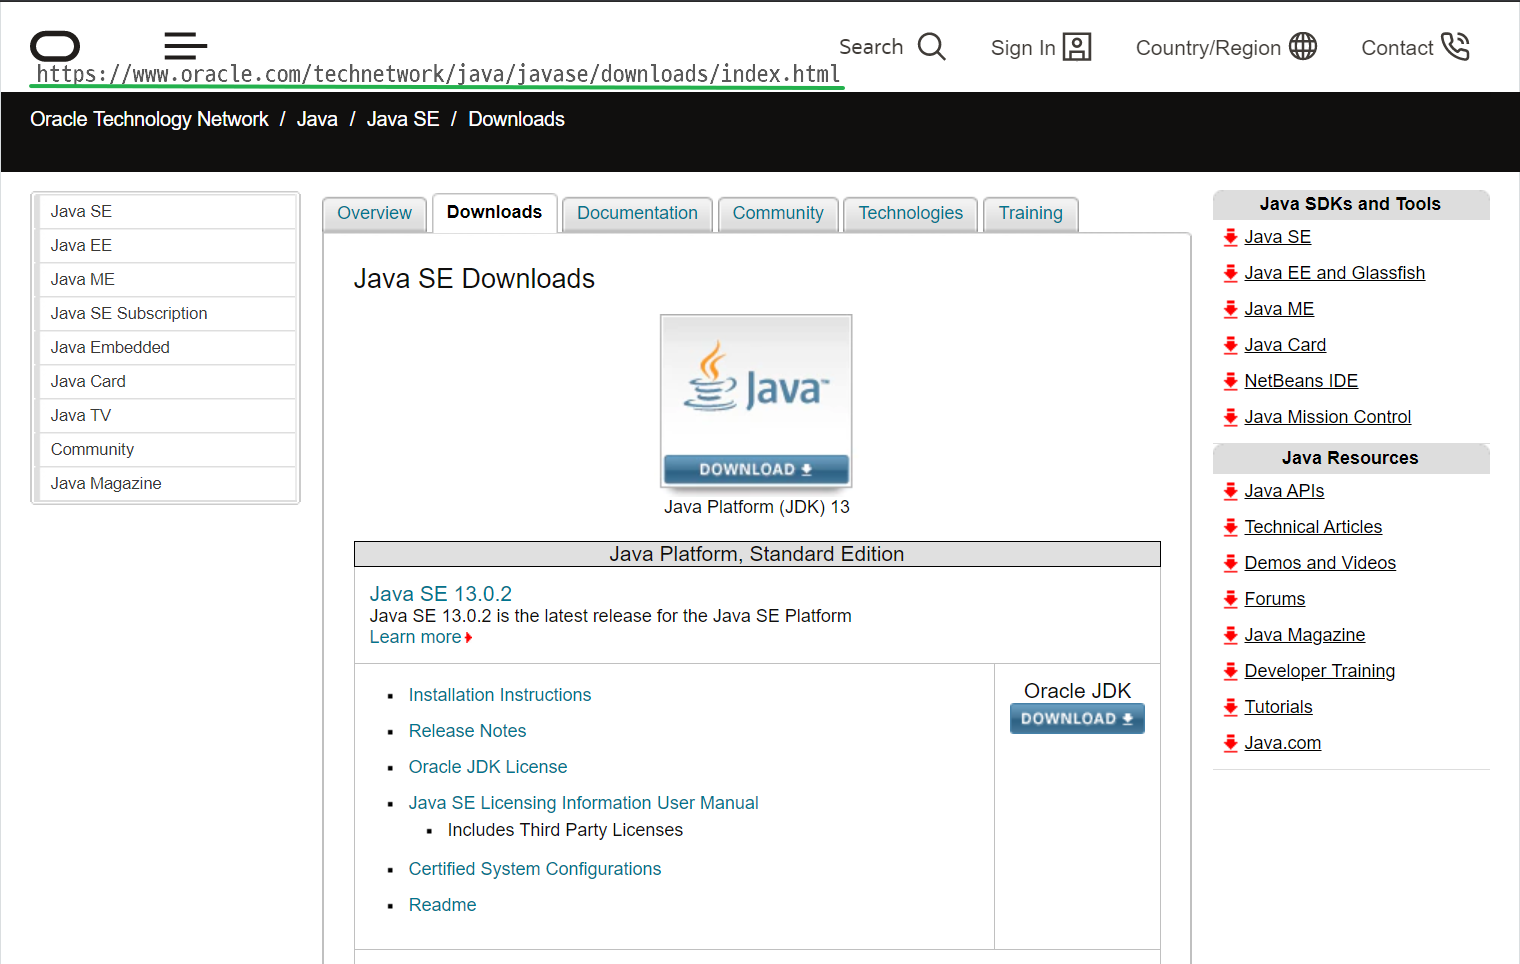This screenshot has width=1520, height=964.
Task: Click red arrow beside Java Magazine resource
Action: coord(1230,635)
